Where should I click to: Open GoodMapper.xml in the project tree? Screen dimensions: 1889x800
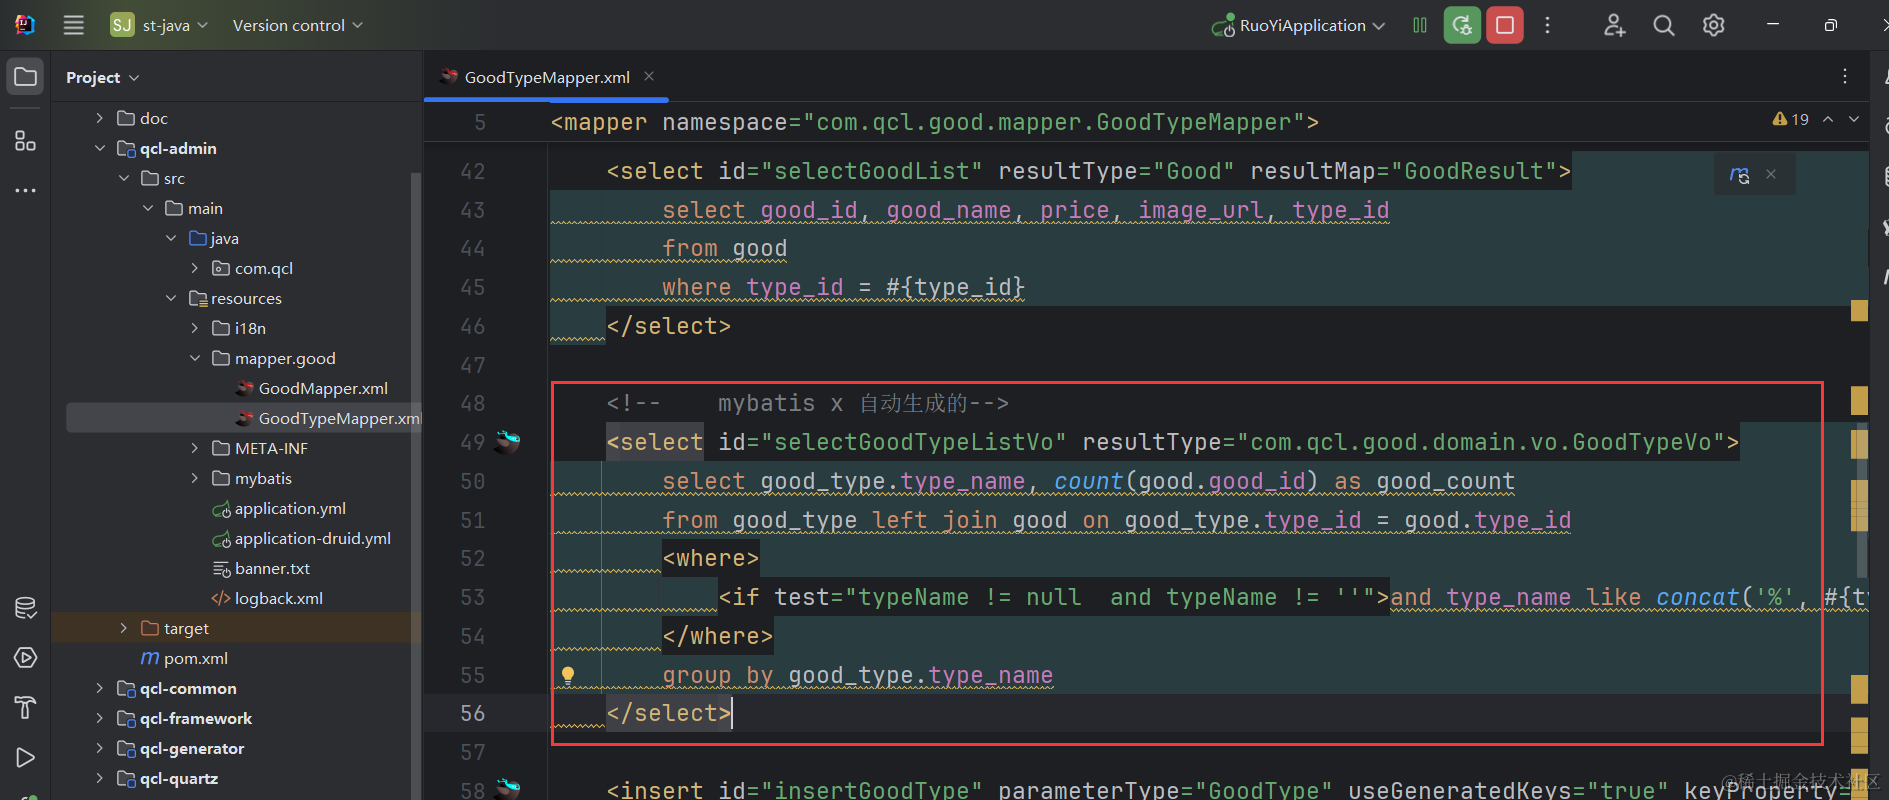point(322,388)
